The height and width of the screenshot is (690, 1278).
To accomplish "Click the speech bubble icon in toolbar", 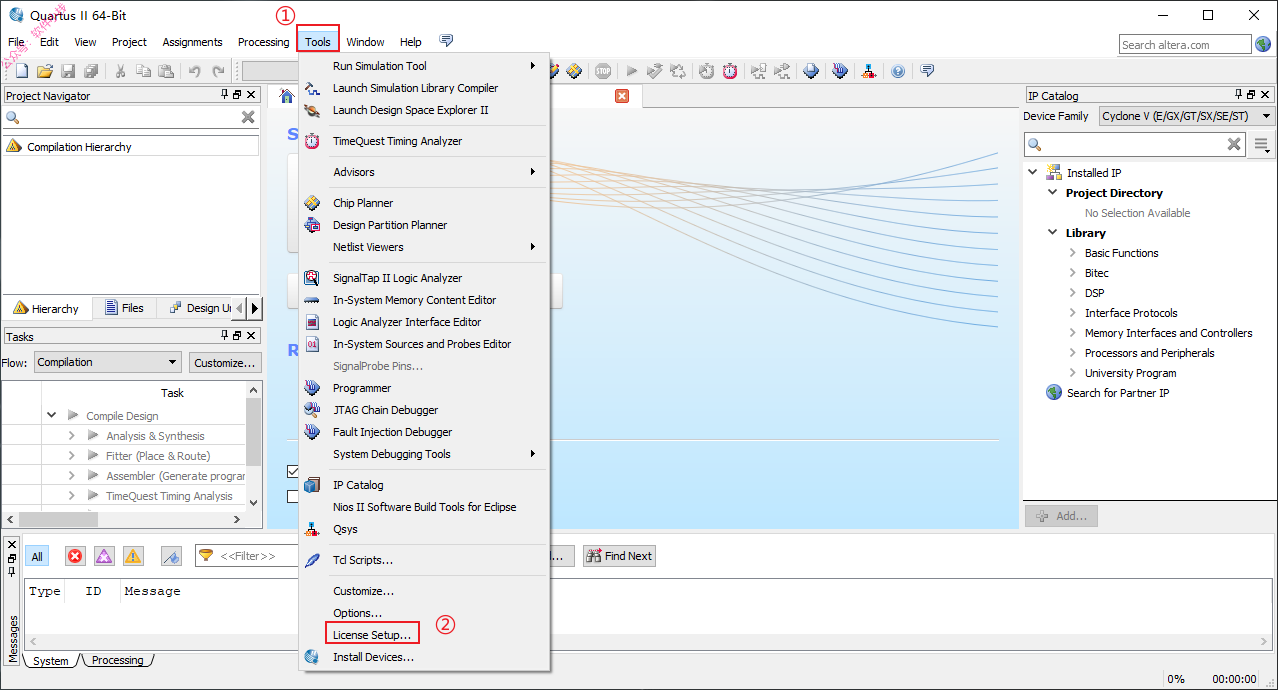I will point(927,71).
